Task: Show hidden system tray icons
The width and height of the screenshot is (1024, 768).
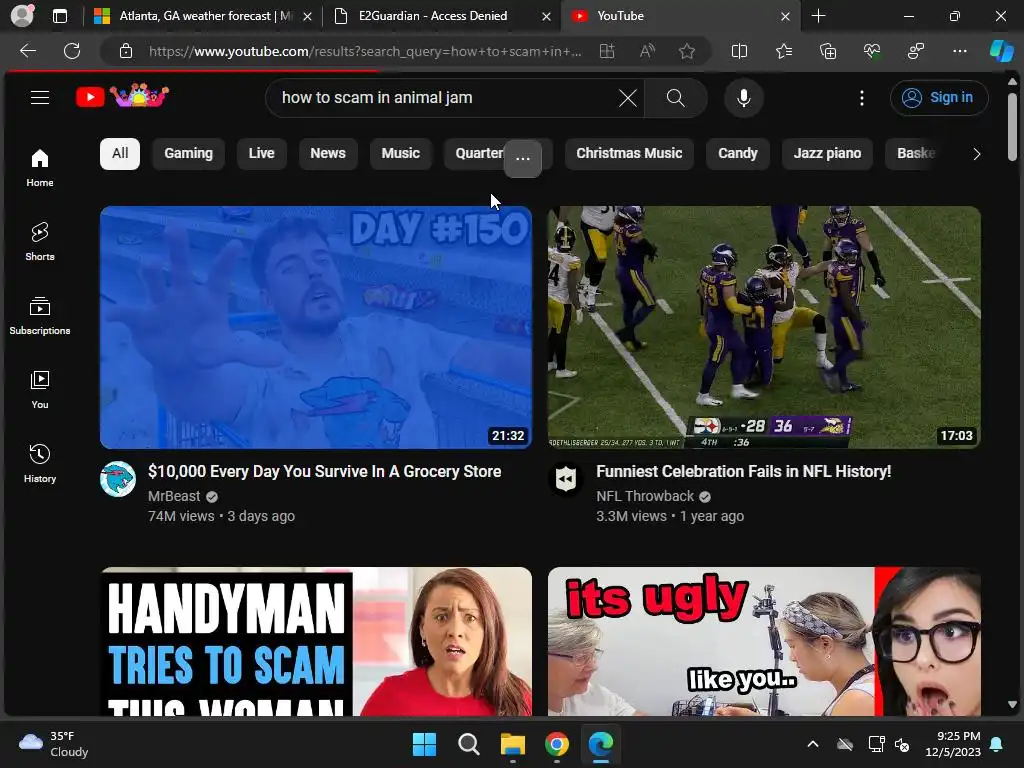Action: point(812,744)
